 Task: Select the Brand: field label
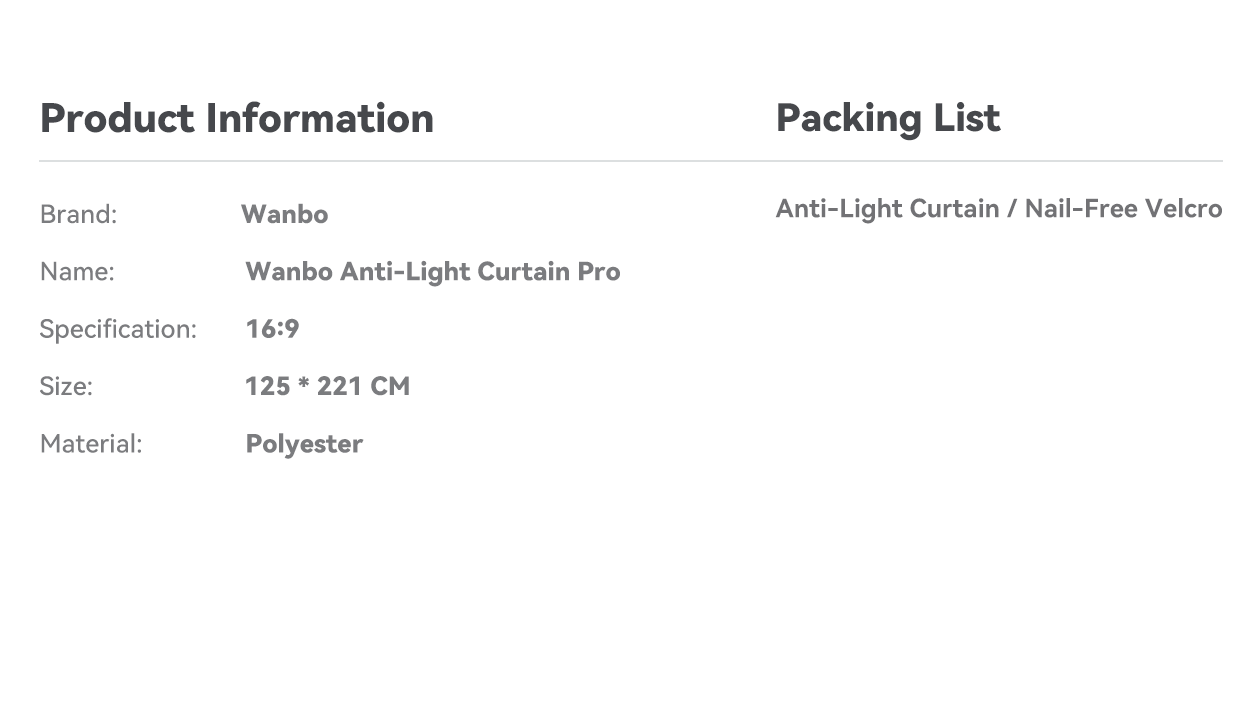pyautogui.click(x=79, y=215)
